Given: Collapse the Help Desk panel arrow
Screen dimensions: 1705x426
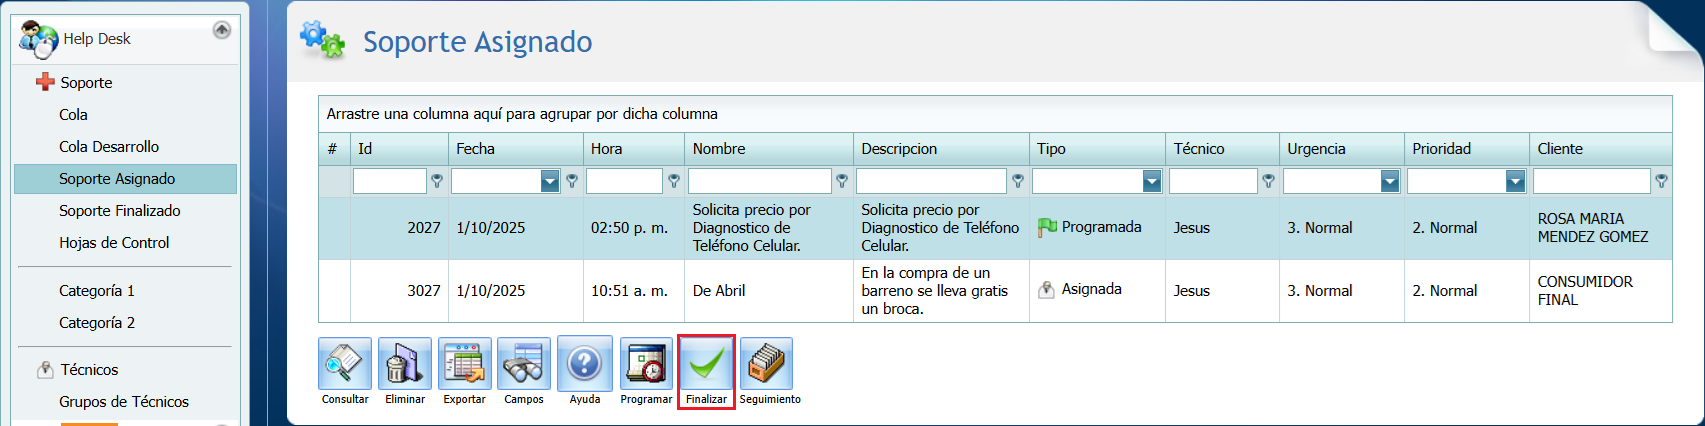Looking at the screenshot, I should (x=222, y=30).
